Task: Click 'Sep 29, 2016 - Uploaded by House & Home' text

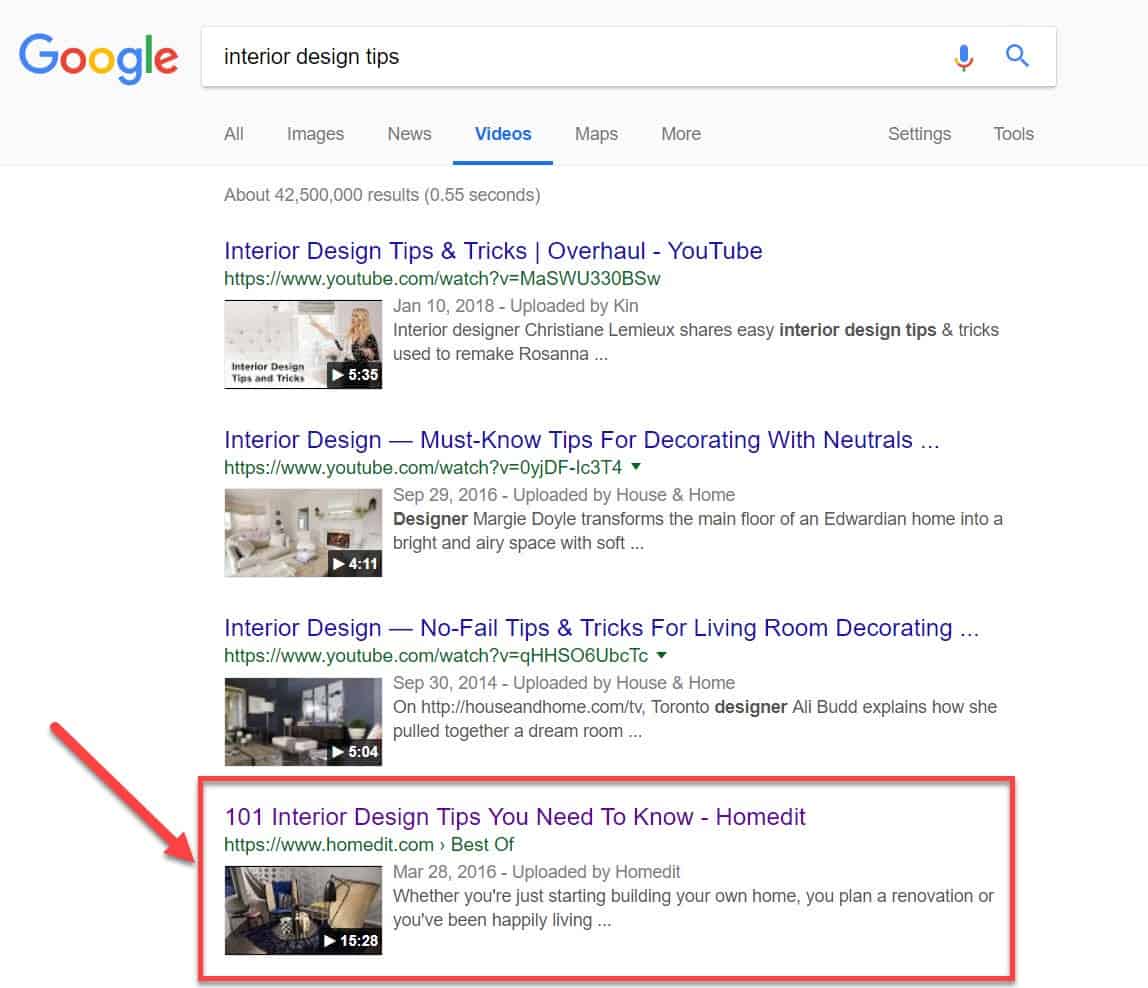Action: click(x=564, y=494)
